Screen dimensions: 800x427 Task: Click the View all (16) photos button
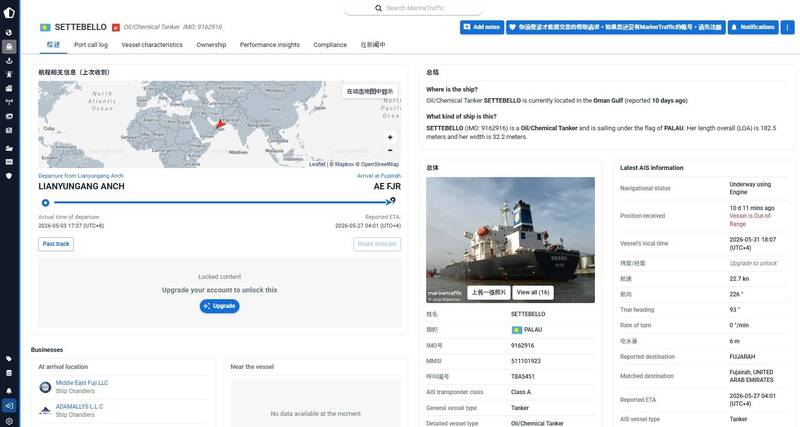point(533,292)
